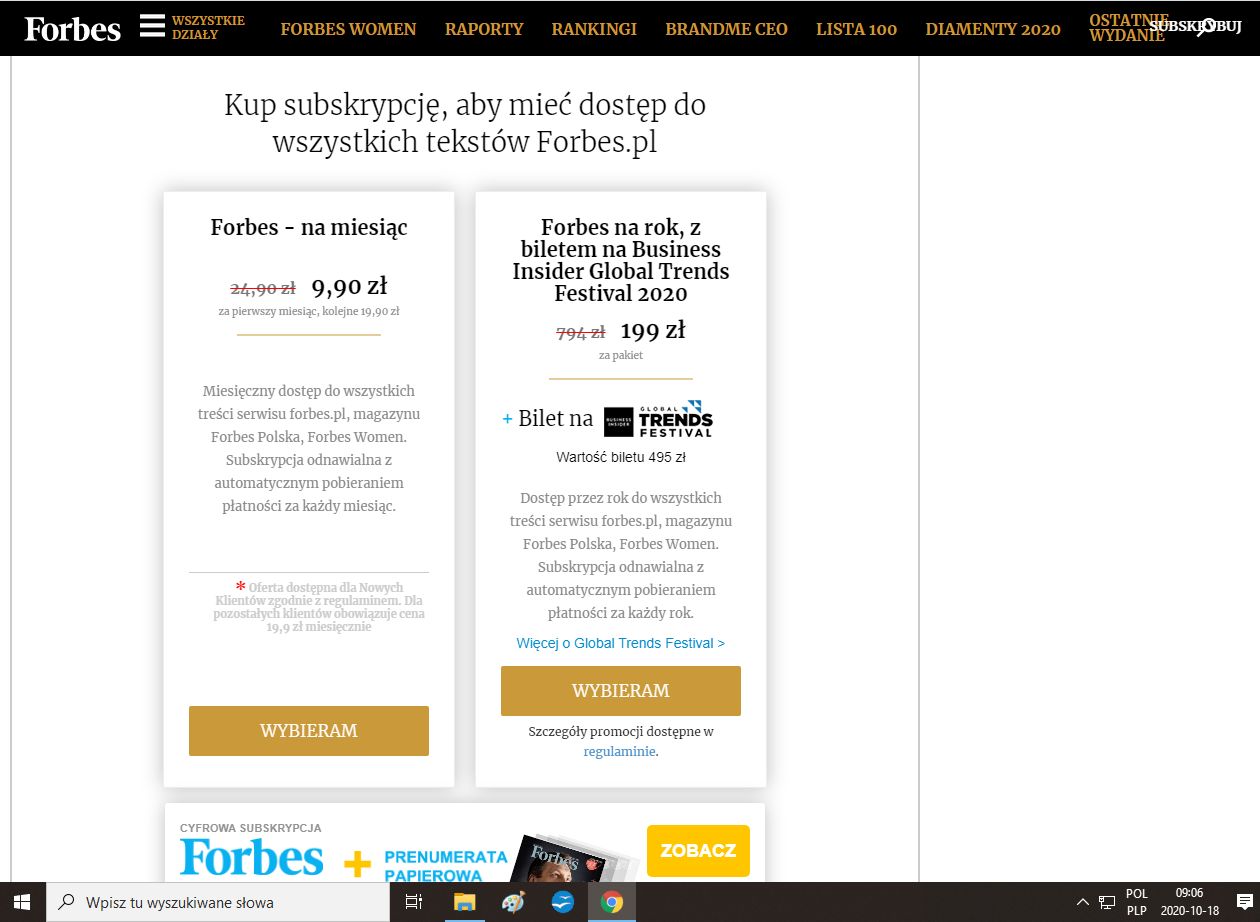Screen dimensions: 1260x922
Task: Click the yellow ZOBACZ banner button
Action: pos(698,851)
